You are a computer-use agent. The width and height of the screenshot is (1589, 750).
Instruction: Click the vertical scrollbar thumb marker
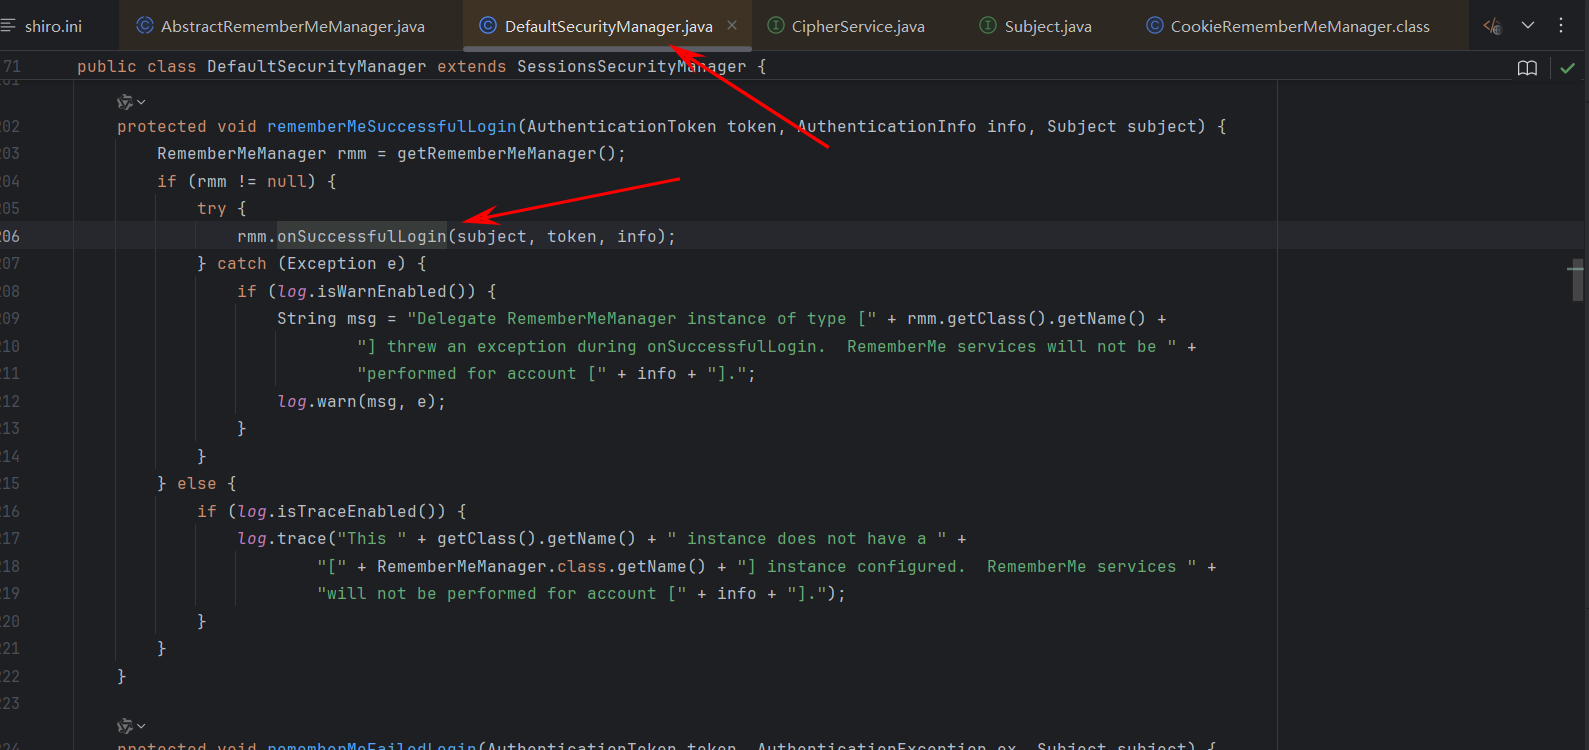[1577, 281]
